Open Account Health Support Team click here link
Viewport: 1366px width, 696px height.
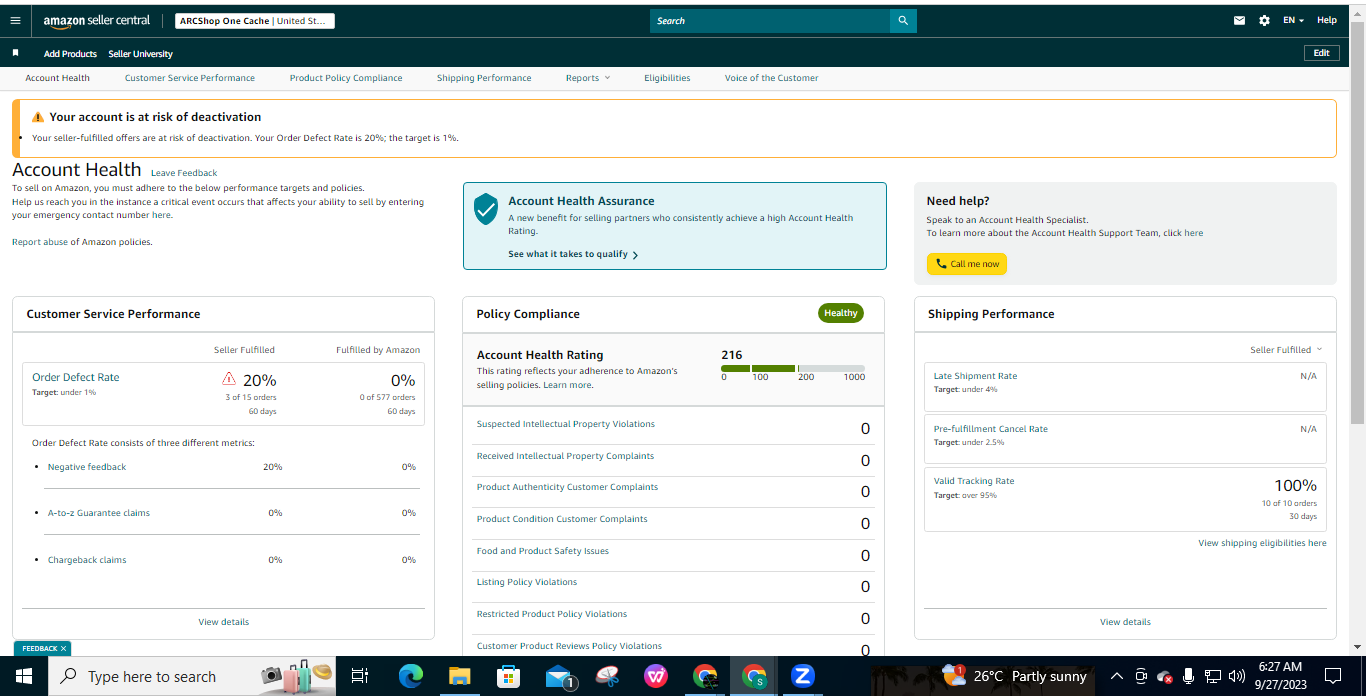1183,233
